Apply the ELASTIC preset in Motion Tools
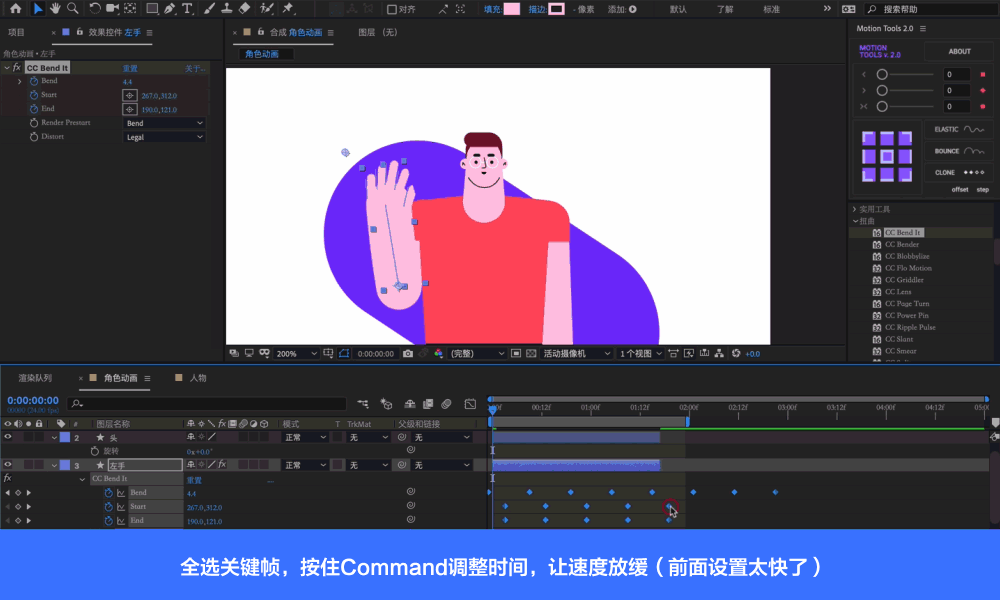 [x=957, y=129]
